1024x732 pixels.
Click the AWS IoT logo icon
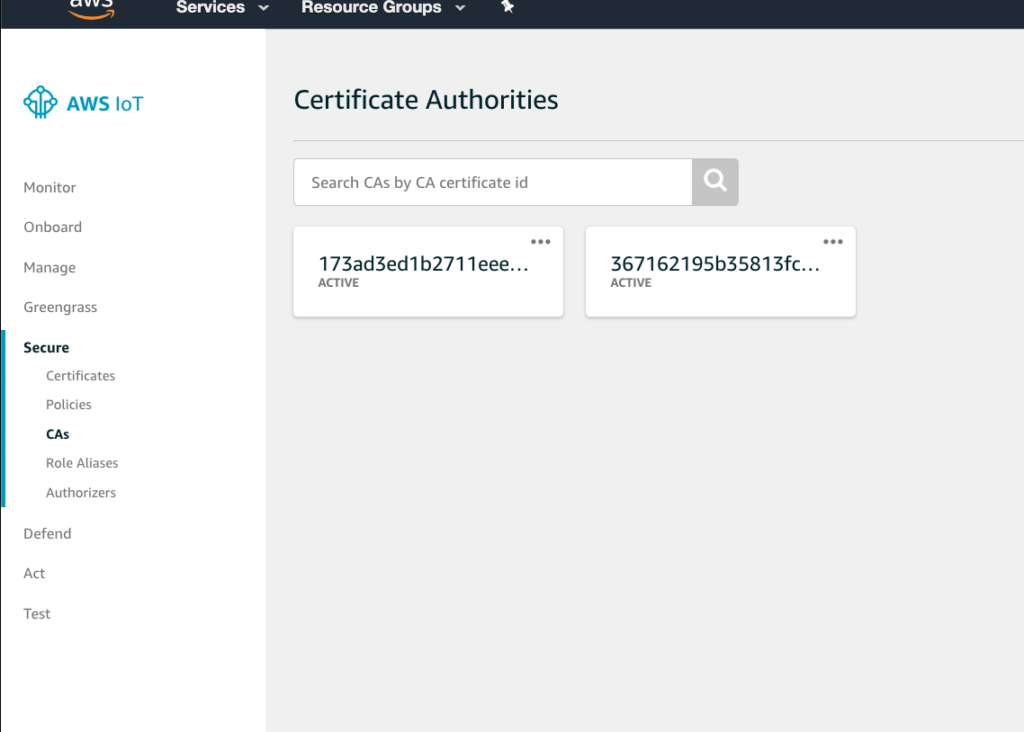pos(39,101)
